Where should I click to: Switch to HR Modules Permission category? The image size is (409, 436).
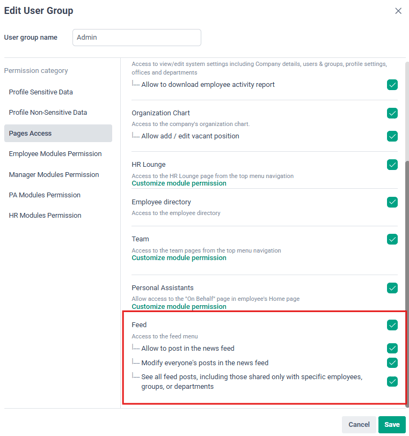coord(45,215)
